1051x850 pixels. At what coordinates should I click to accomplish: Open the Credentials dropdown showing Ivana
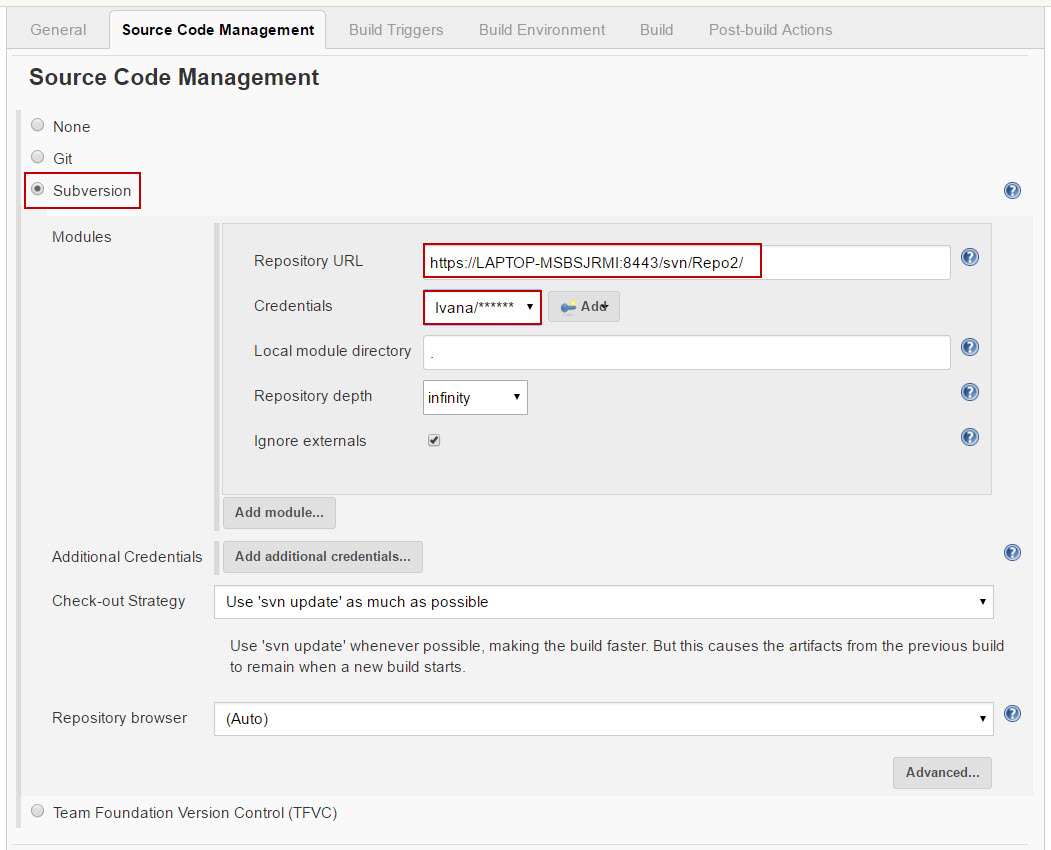click(x=483, y=307)
